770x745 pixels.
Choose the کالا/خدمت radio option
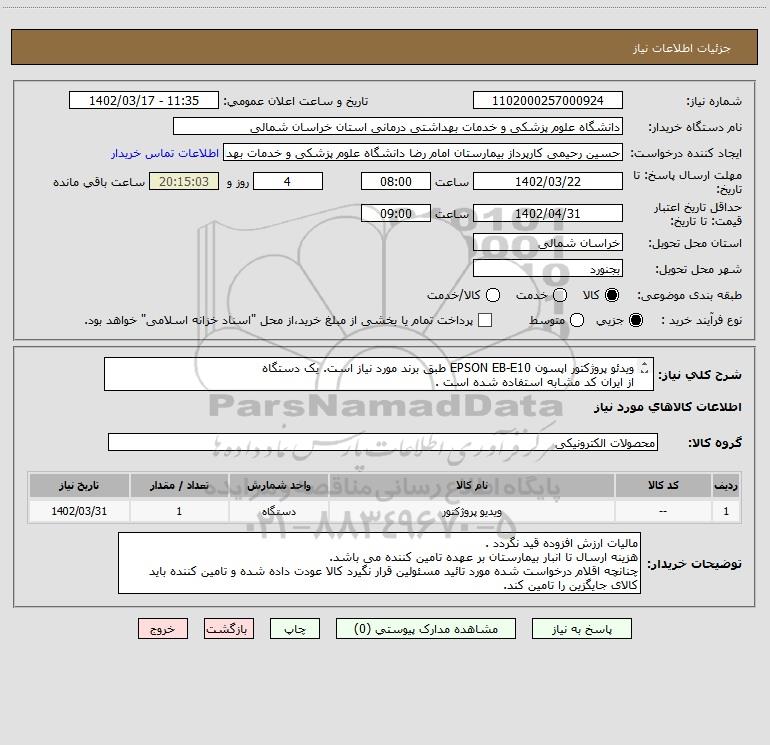493,295
